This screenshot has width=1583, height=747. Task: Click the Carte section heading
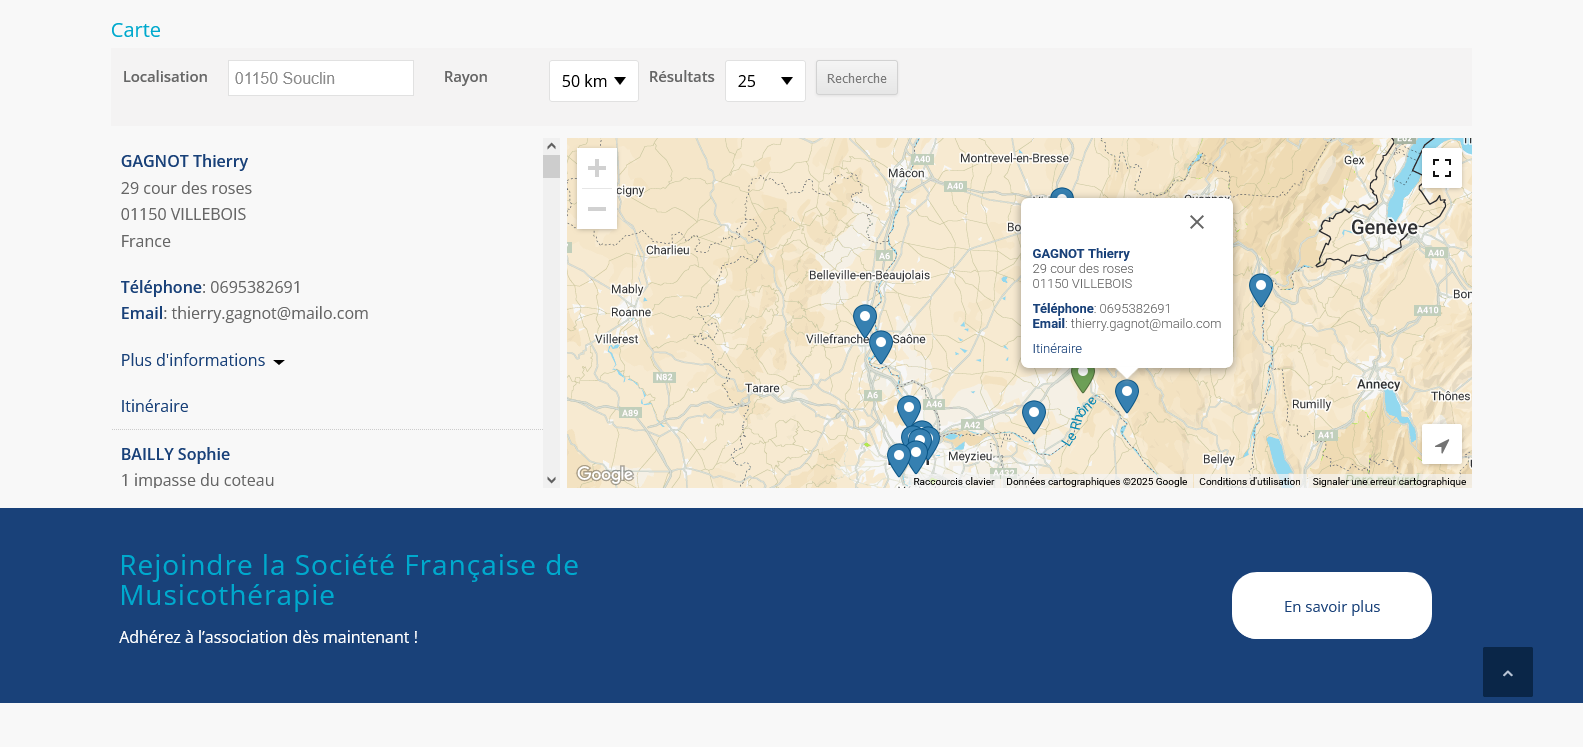pyautogui.click(x=136, y=30)
